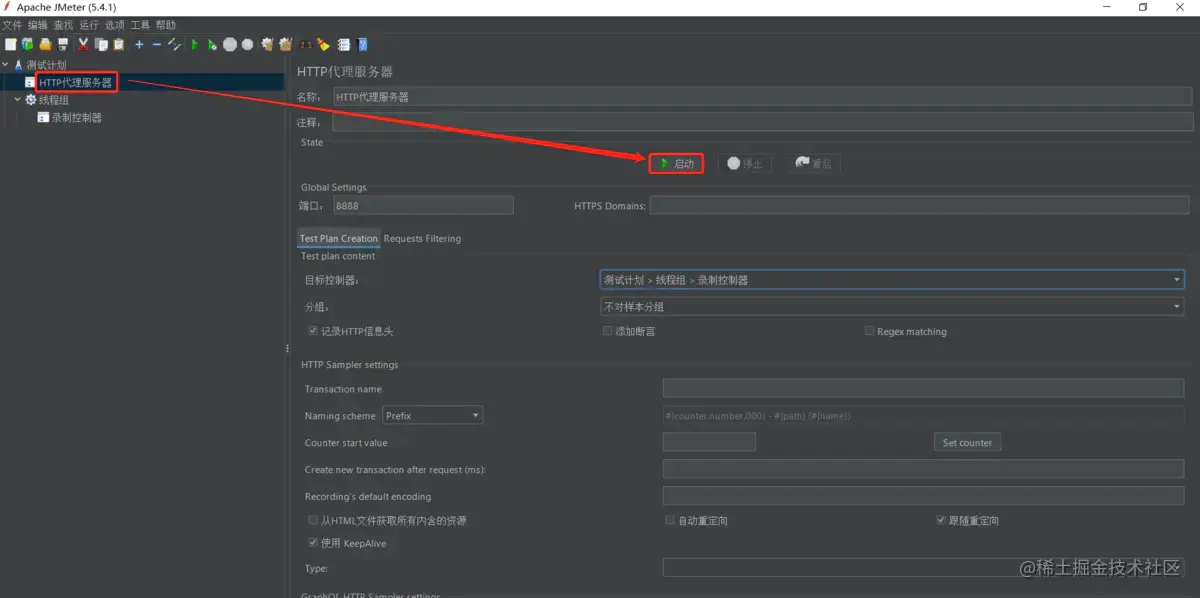Expand all nodes with plus icon
Viewport: 1200px width, 598px height.
tap(139, 44)
